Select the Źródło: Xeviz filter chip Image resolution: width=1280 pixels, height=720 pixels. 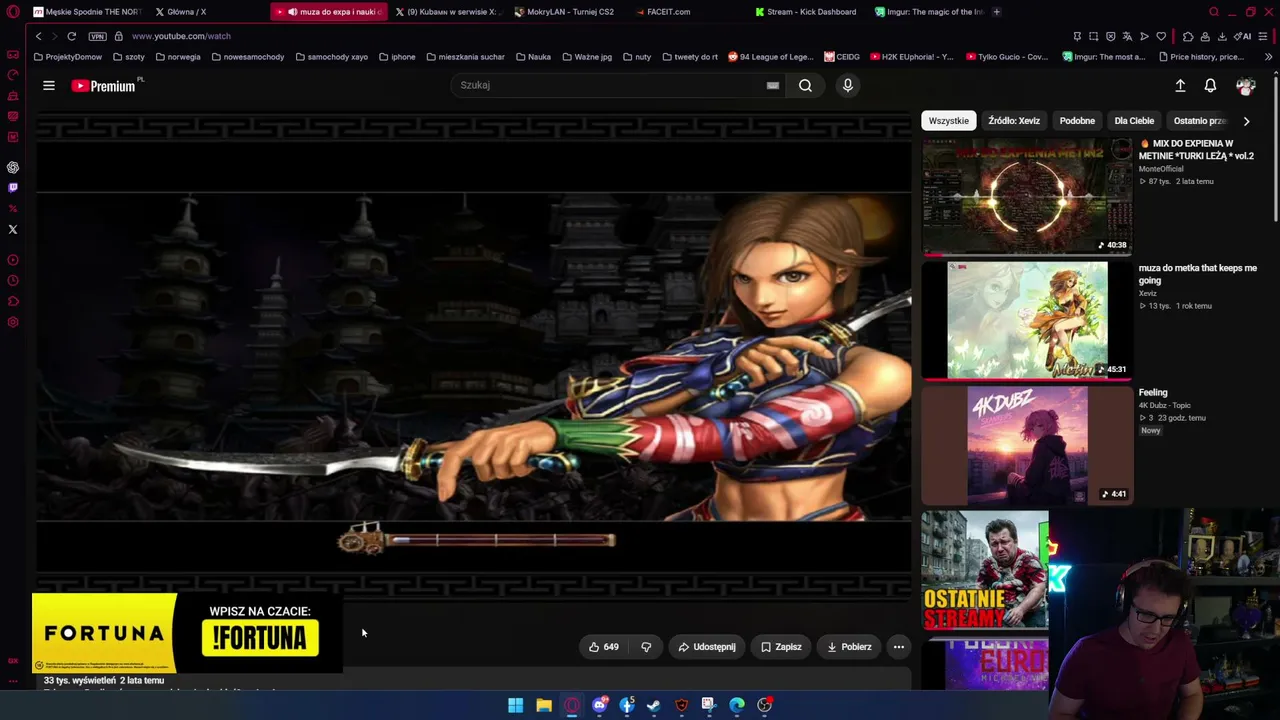(1014, 121)
